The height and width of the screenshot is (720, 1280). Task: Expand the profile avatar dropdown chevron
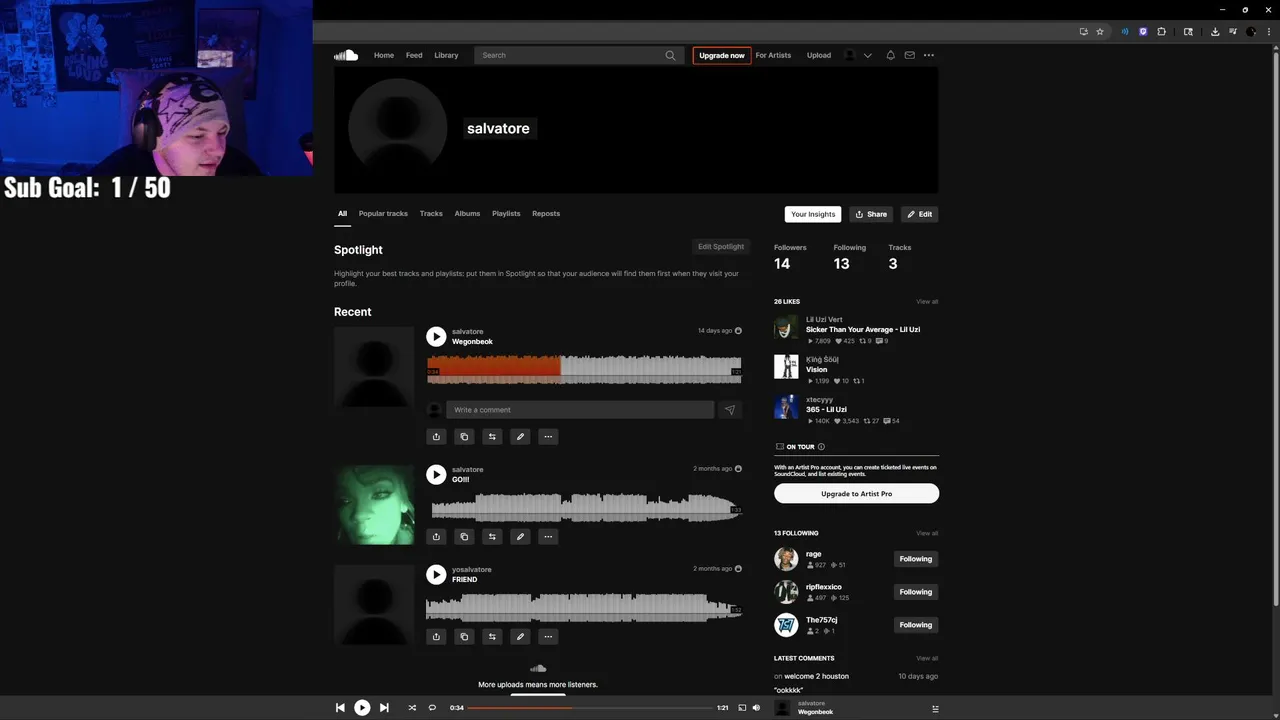tap(868, 55)
